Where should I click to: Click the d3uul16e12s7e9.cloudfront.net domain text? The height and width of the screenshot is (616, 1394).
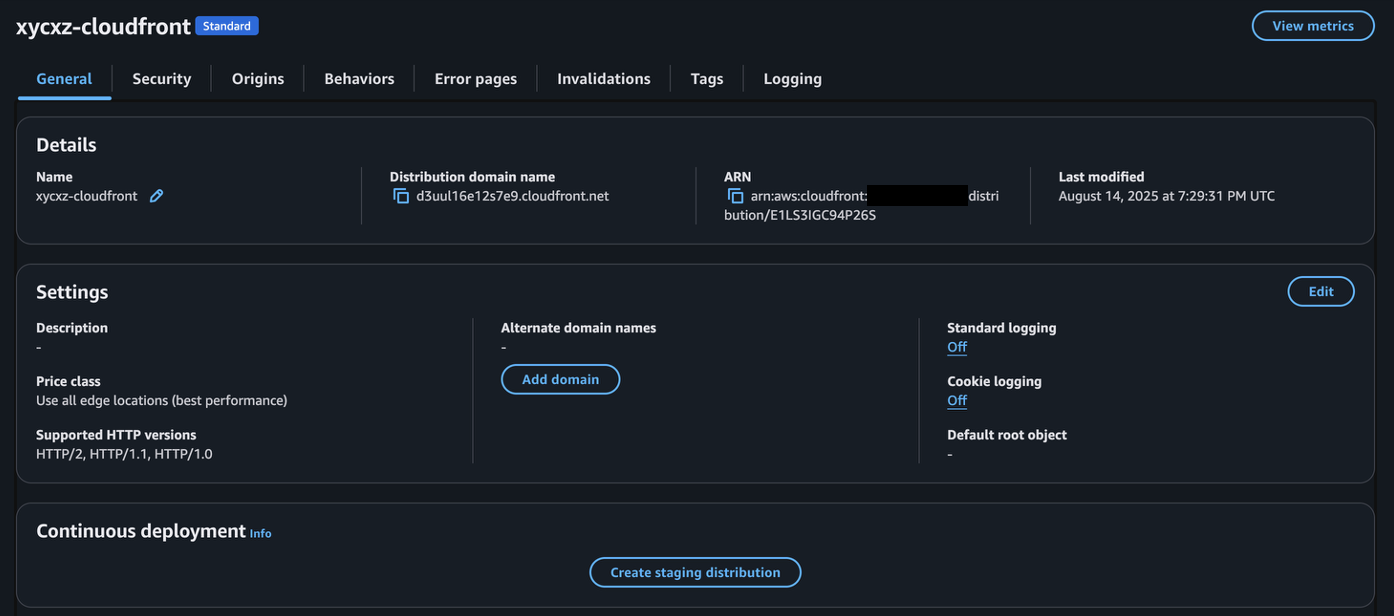(512, 196)
